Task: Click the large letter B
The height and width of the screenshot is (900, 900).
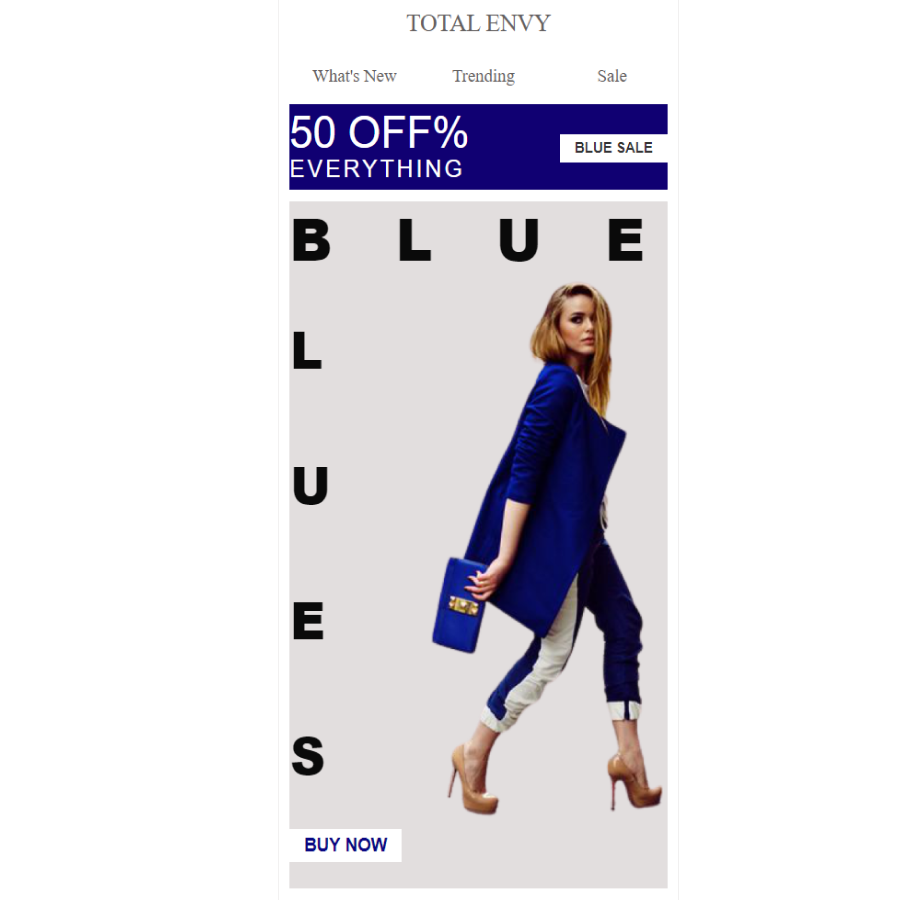Action: pos(311,240)
